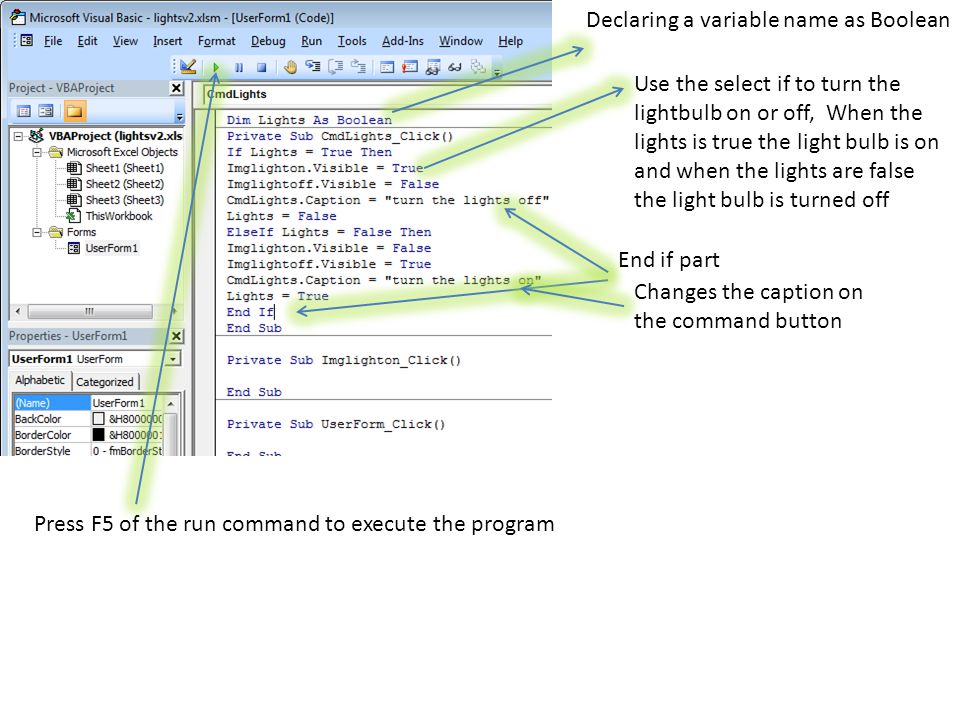Open the Window menu
The height and width of the screenshot is (720, 960).
tap(460, 41)
